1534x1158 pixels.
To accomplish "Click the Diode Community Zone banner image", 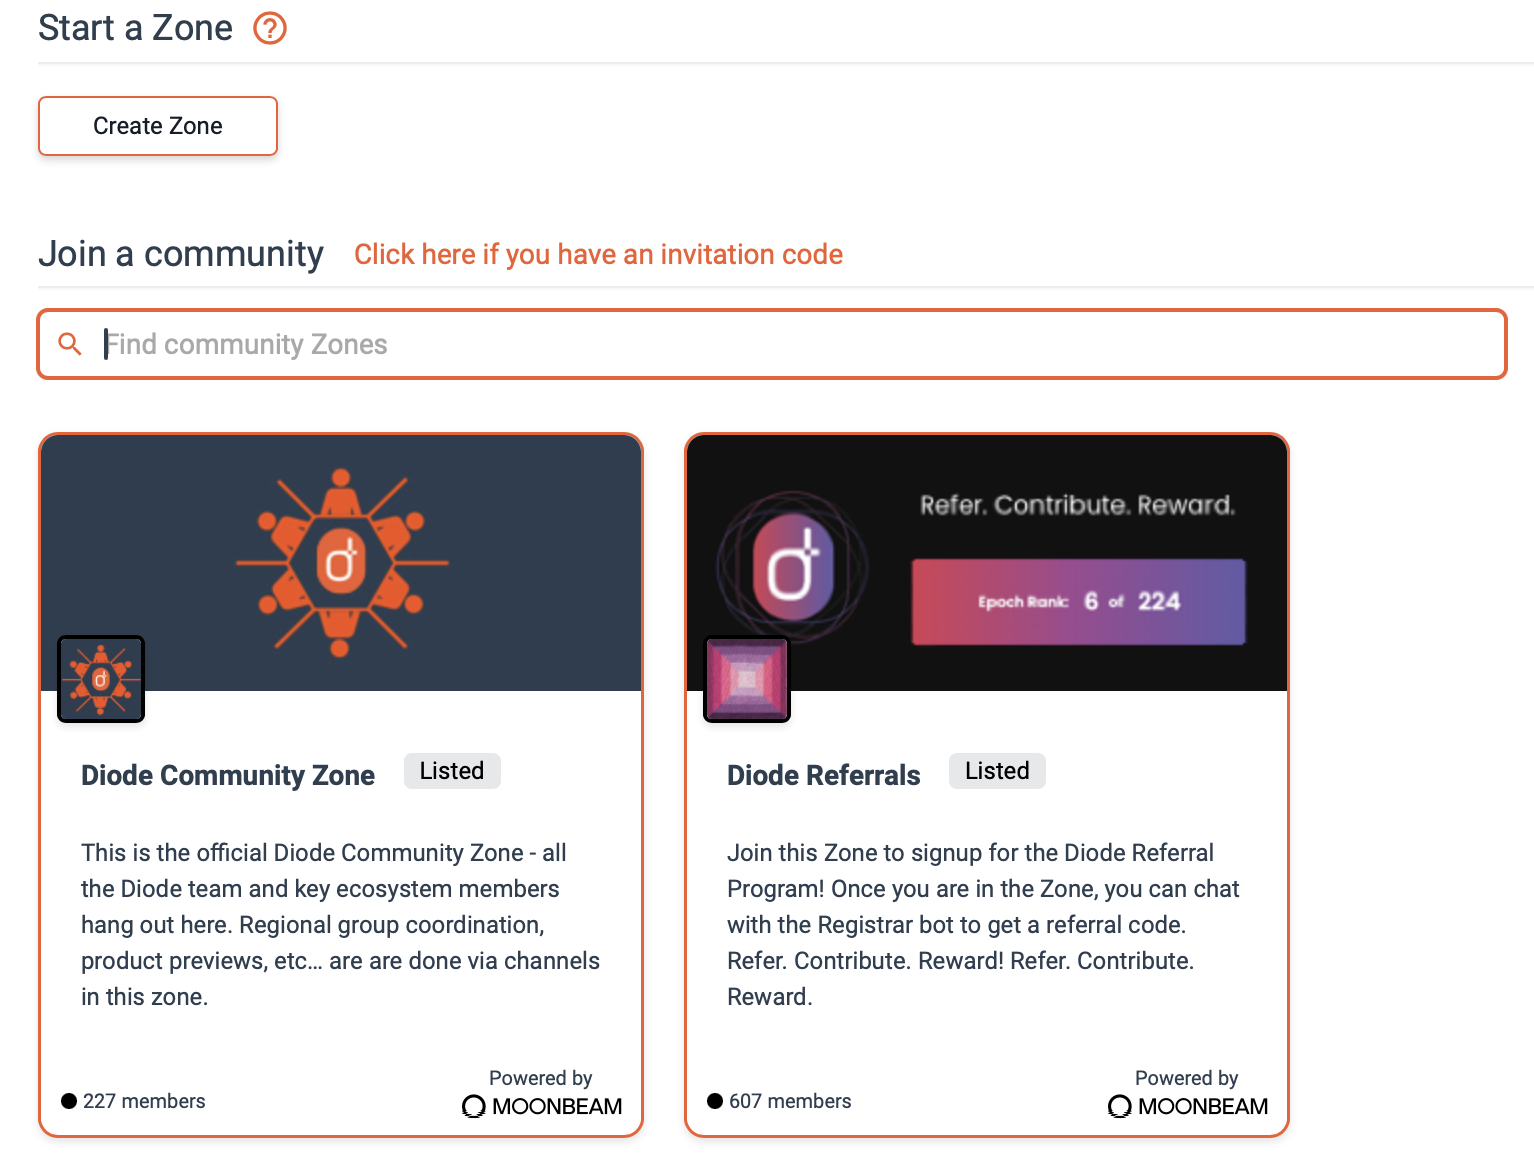I will click(x=341, y=562).
